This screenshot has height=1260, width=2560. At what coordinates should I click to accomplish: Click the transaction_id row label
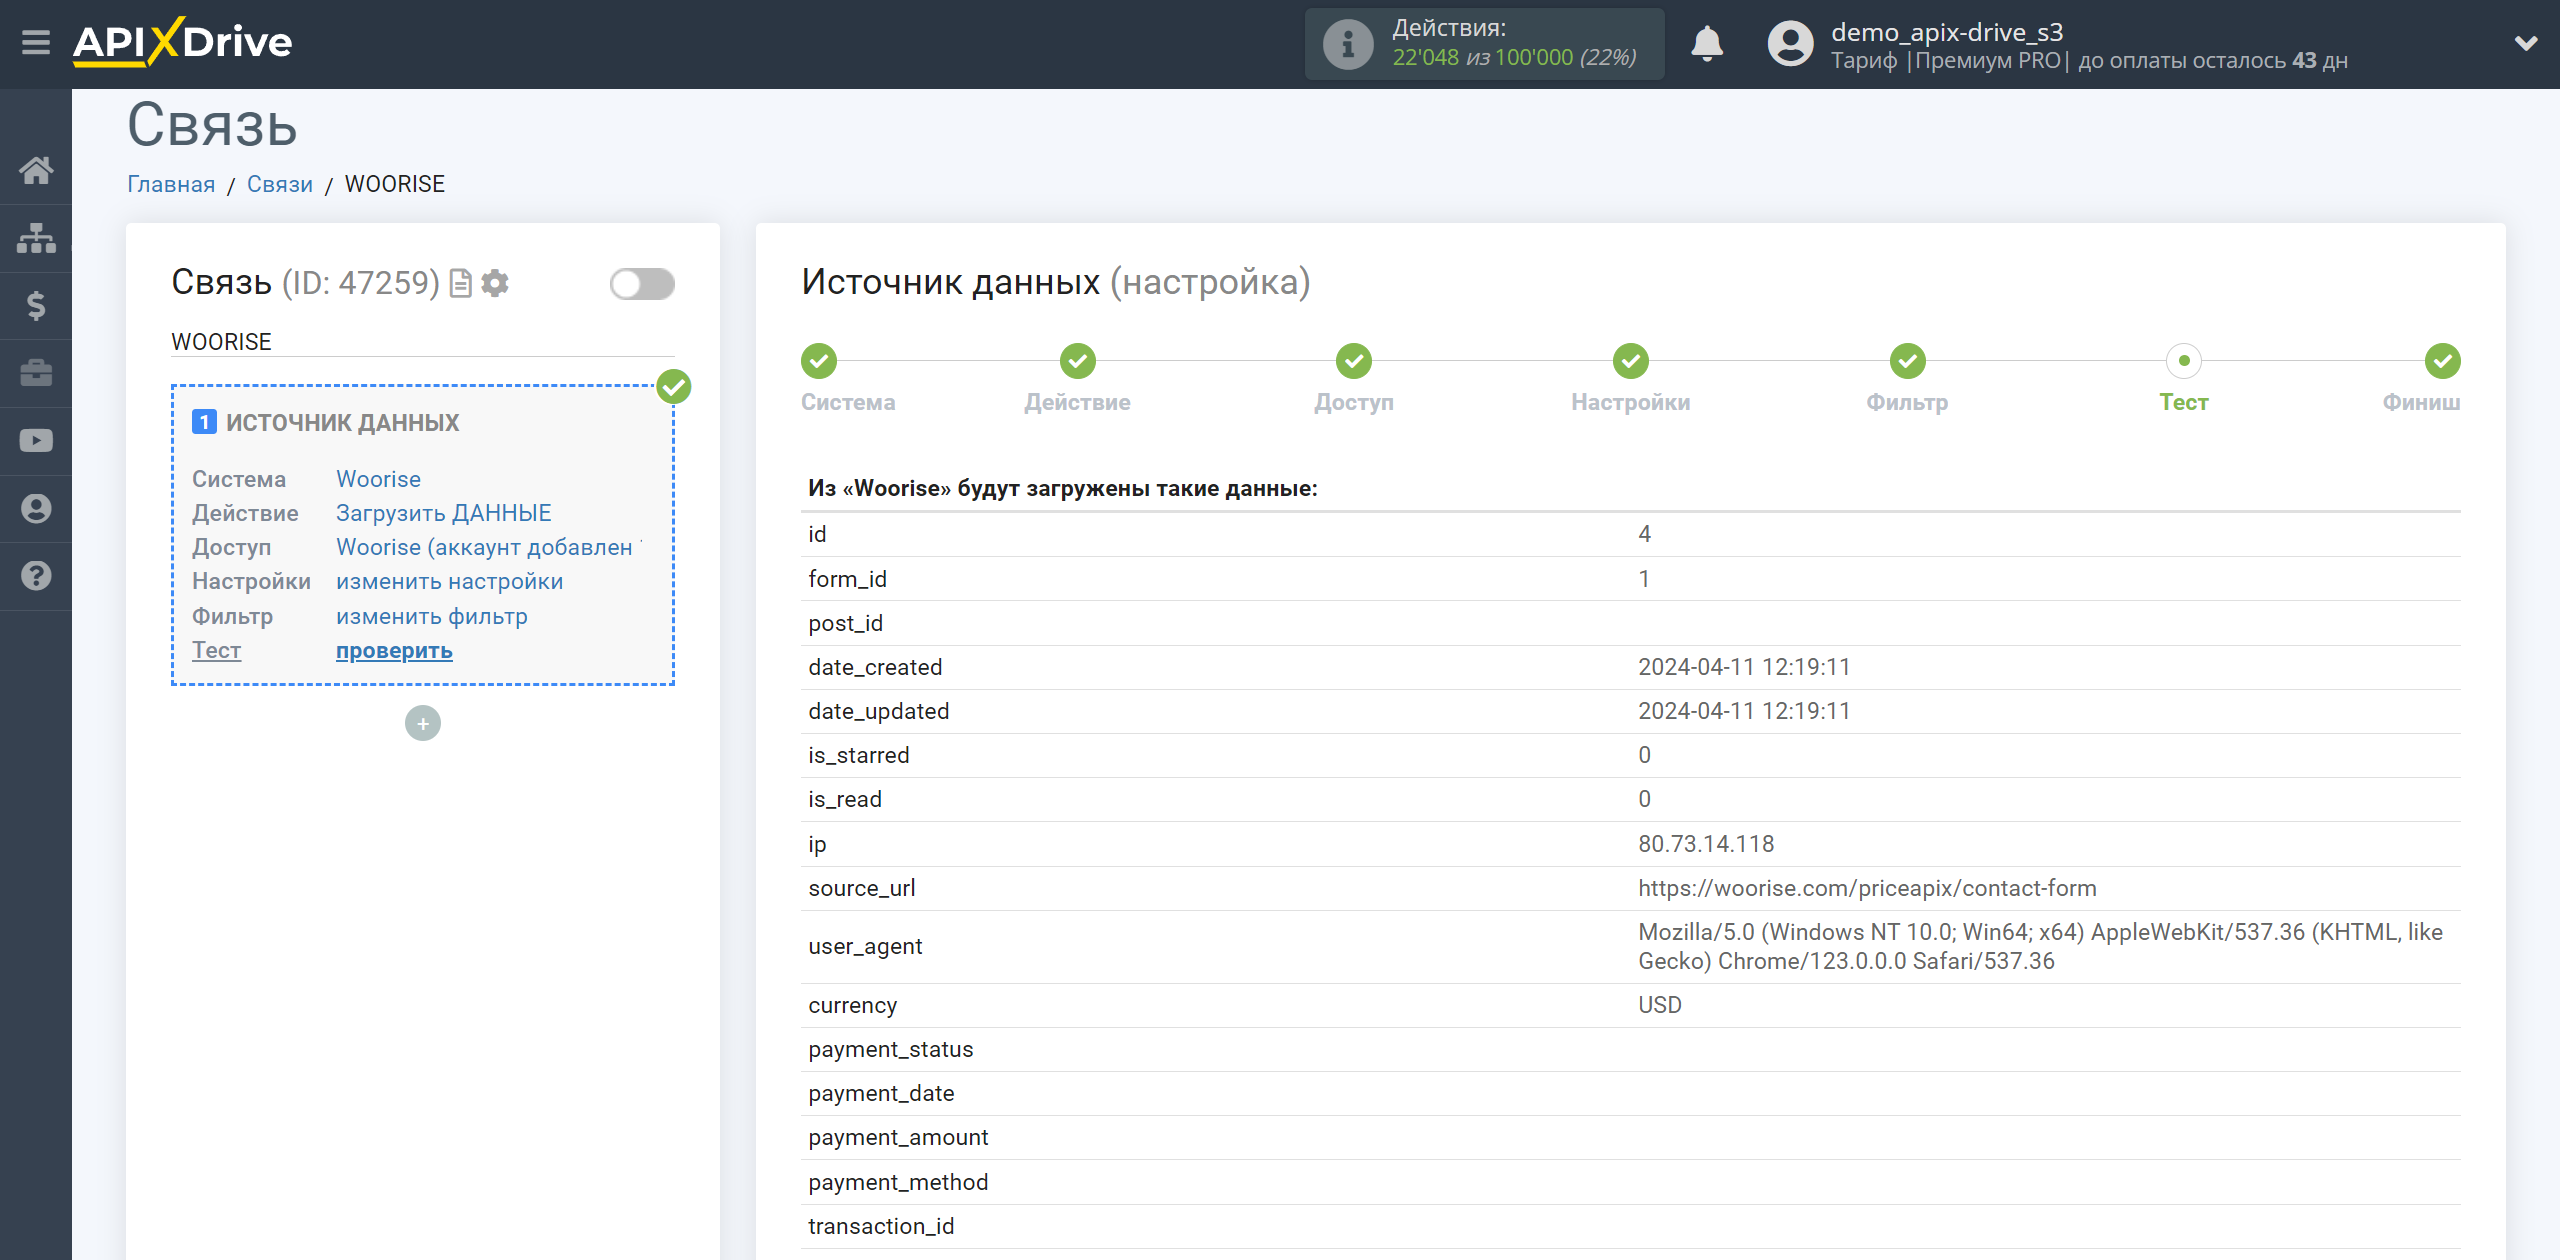point(881,1226)
